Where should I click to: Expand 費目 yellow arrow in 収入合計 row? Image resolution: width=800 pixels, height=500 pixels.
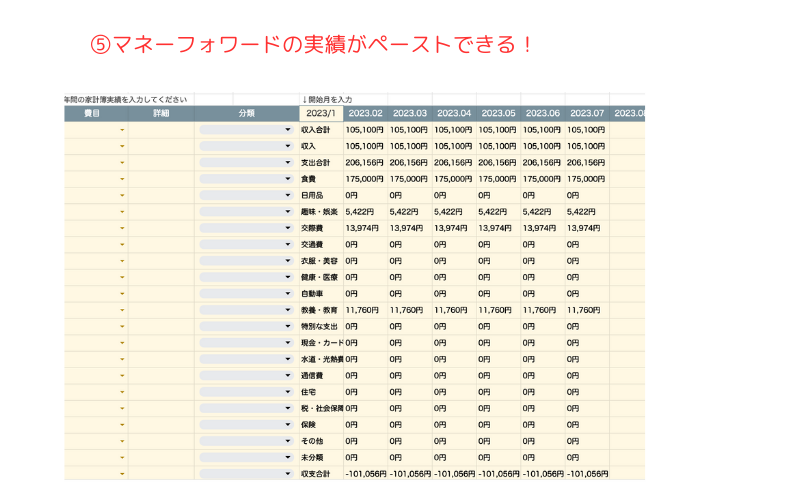click(x=122, y=130)
